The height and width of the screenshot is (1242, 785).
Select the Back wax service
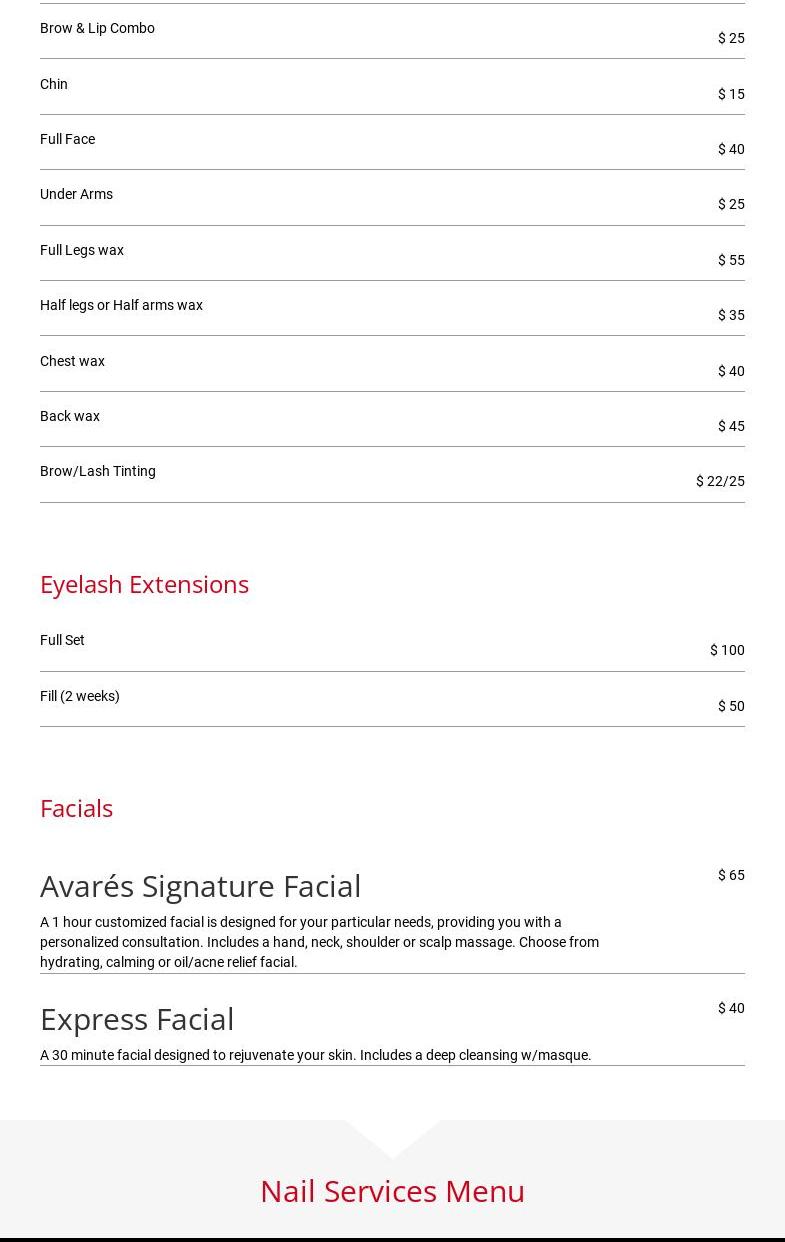point(70,416)
